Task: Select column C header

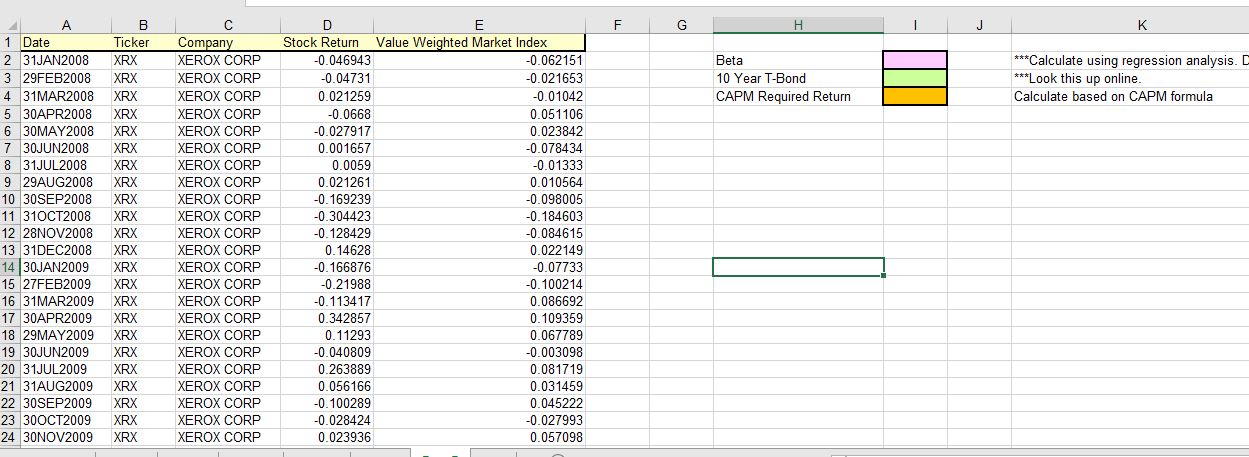Action: click(x=226, y=24)
